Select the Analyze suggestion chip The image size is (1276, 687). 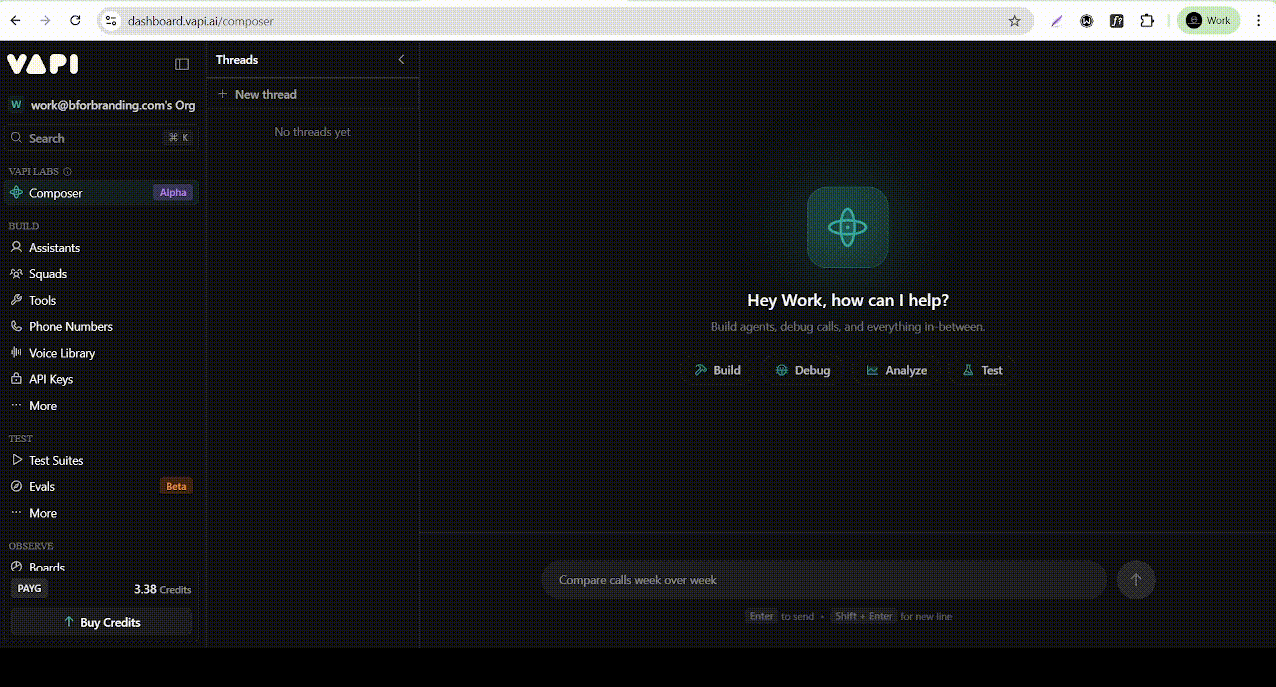pyautogui.click(x=896, y=370)
